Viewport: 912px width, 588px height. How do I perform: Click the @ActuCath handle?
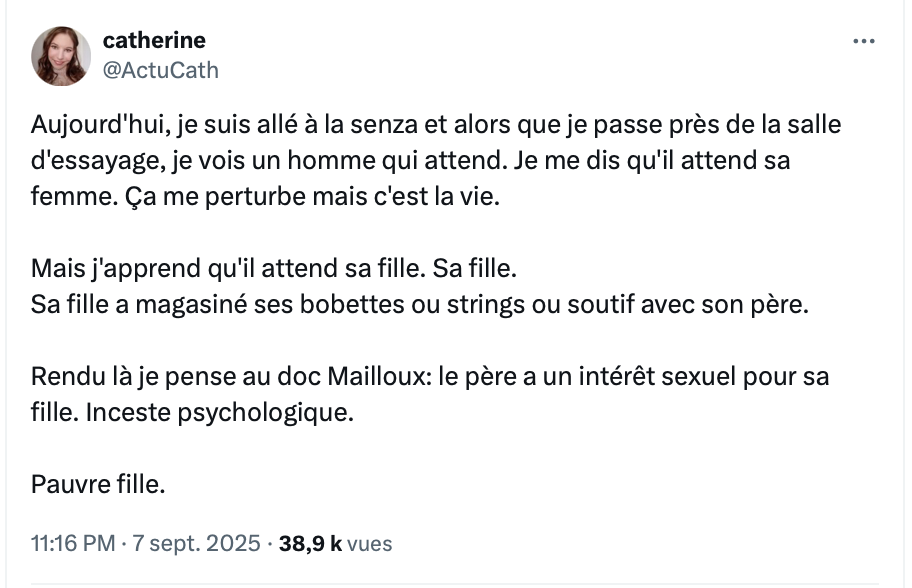pyautogui.click(x=161, y=70)
